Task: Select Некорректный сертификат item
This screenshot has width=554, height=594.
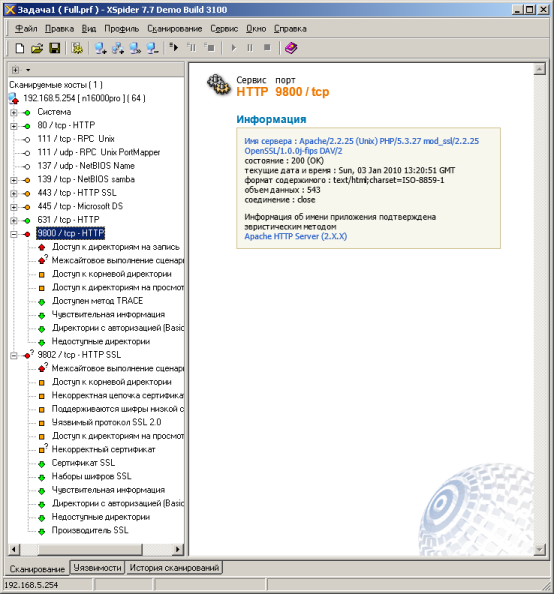Action: [x=103, y=450]
